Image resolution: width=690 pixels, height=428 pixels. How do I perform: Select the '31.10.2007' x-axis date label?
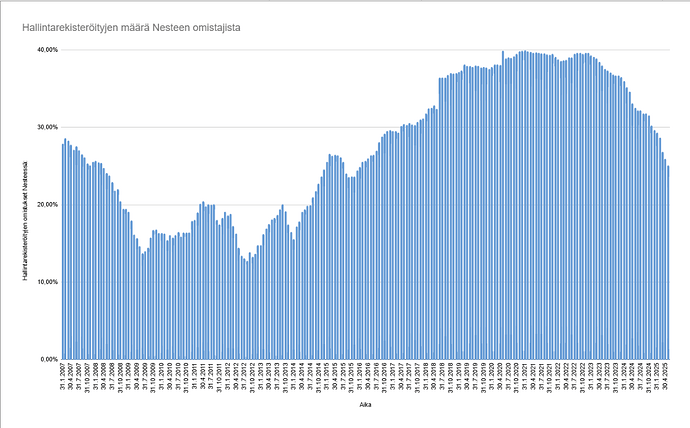pos(88,378)
